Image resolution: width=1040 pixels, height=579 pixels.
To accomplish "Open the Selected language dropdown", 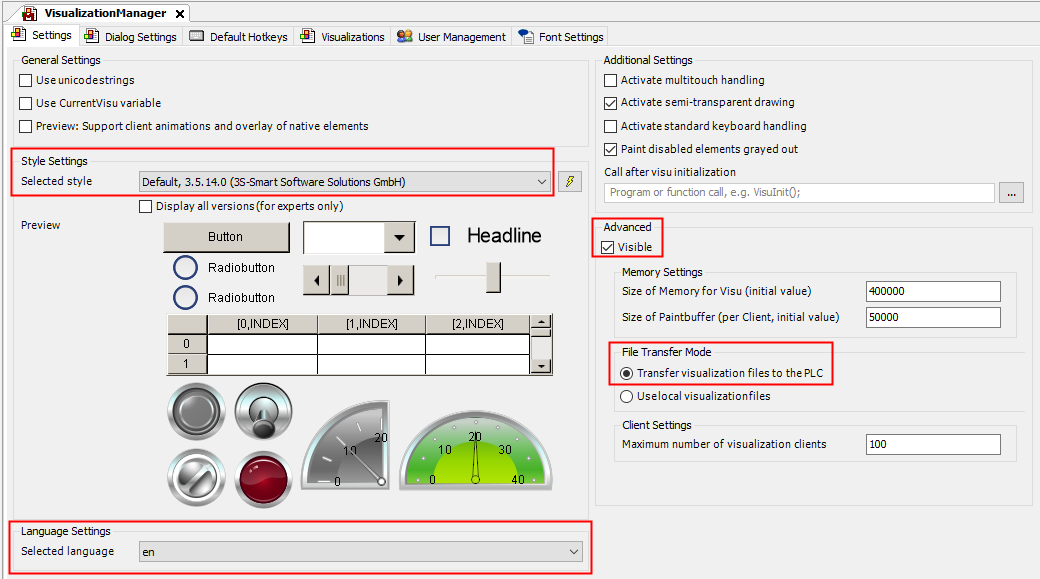I will click(x=574, y=551).
